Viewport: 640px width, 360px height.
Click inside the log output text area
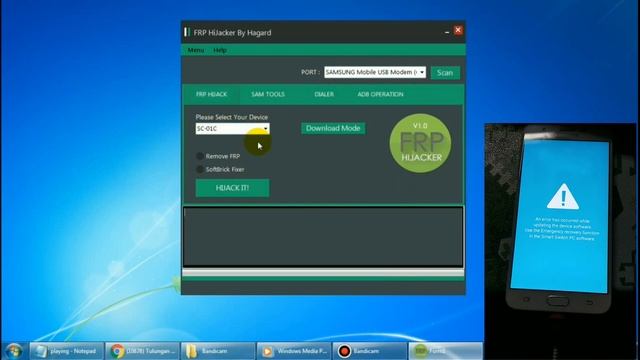tap(323, 236)
